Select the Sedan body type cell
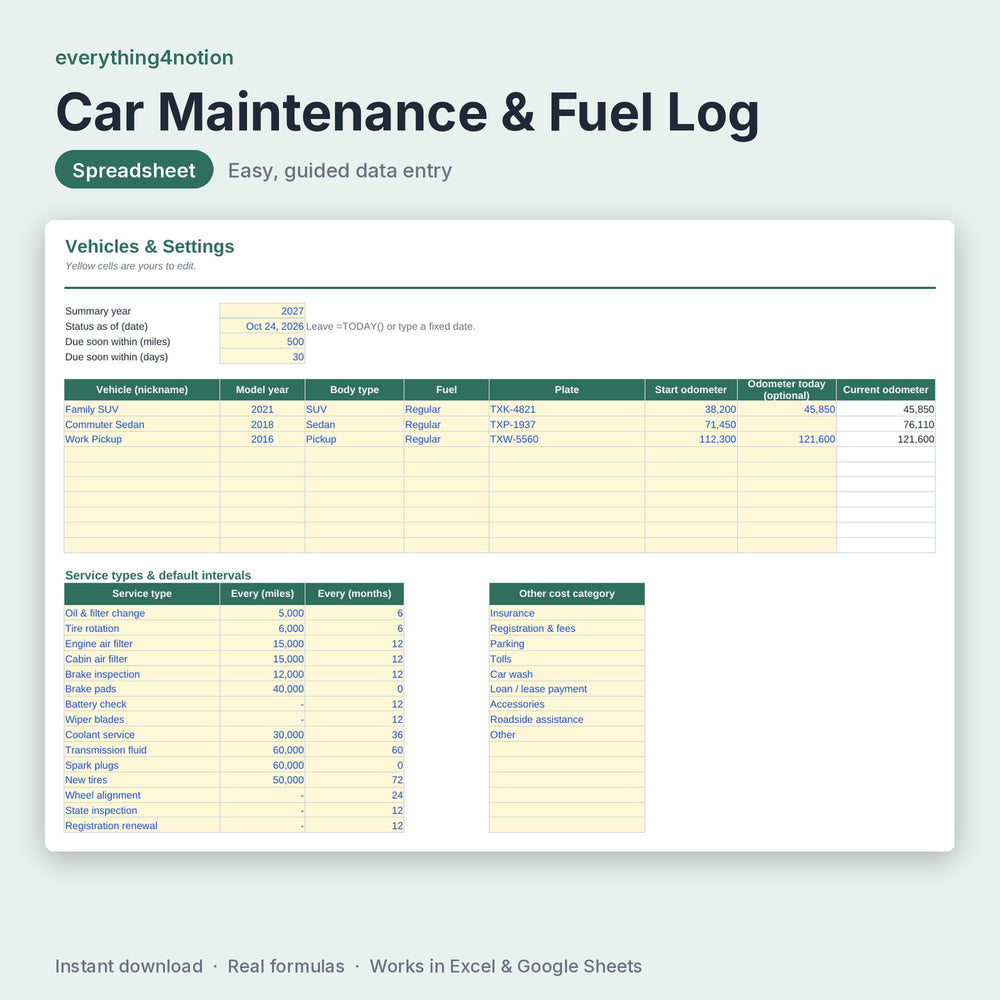The image size is (1000, 1000). [355, 424]
